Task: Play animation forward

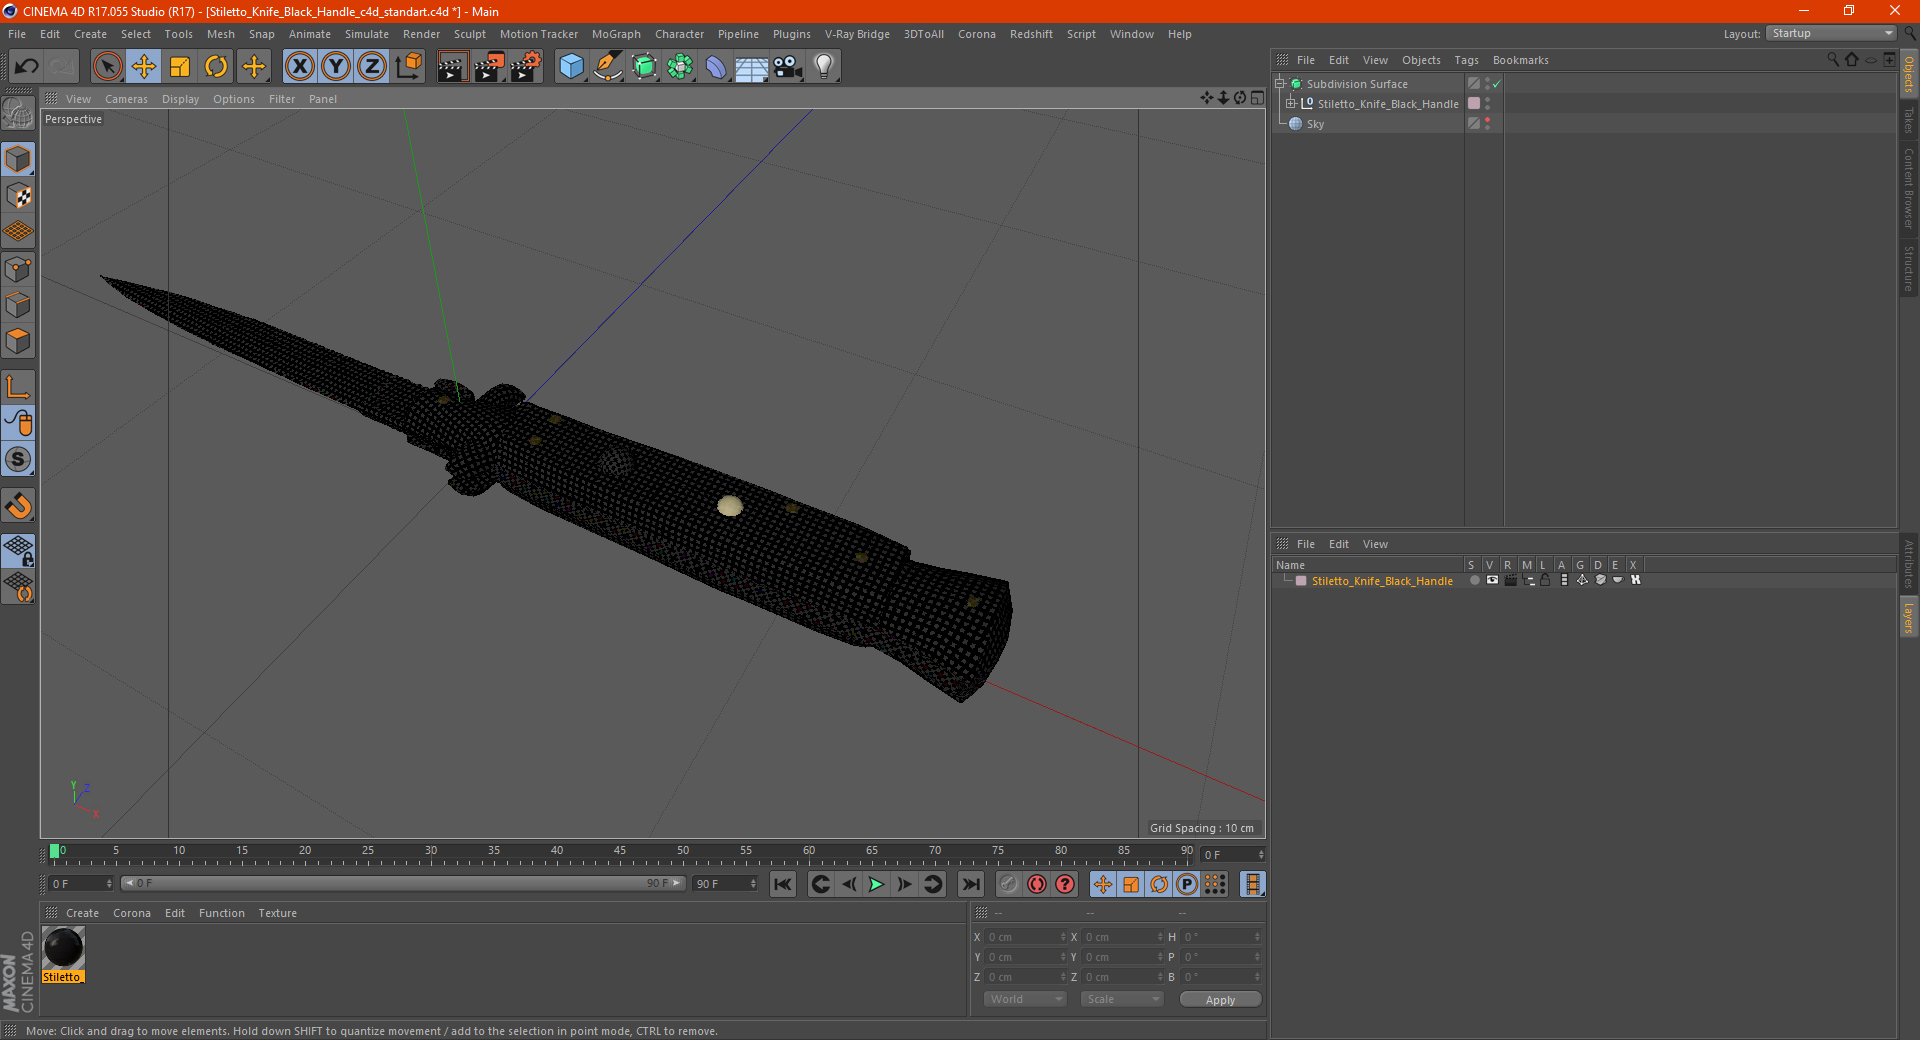Action: click(x=876, y=884)
